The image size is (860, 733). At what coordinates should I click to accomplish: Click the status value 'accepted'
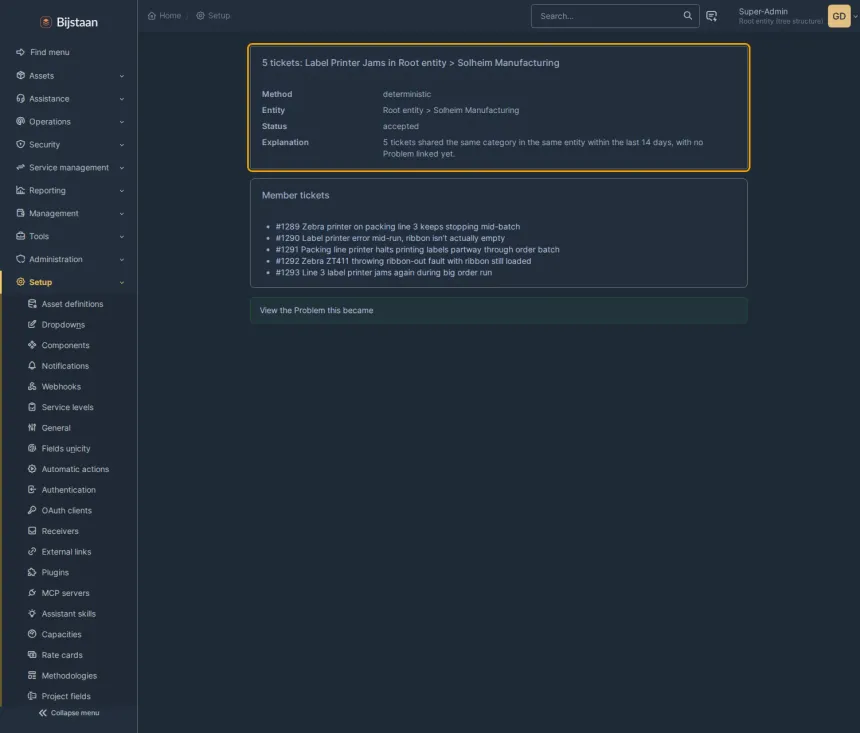[400, 126]
